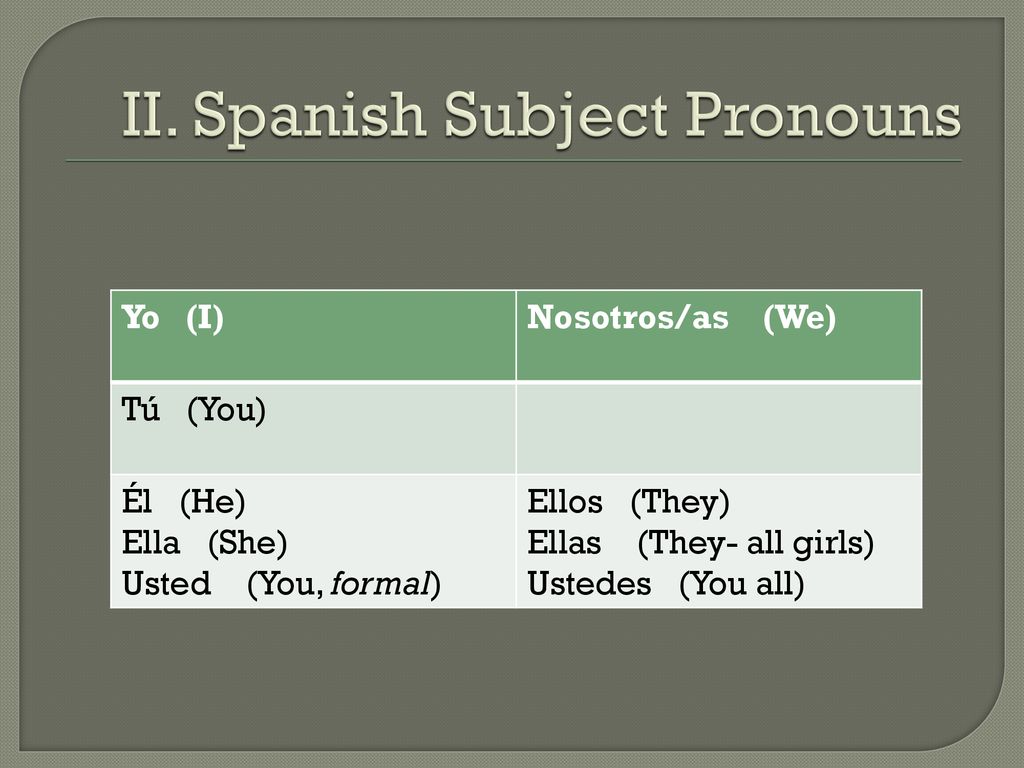The height and width of the screenshot is (768, 1024).
Task: Click the empty cell next to Tú
Action: [x=719, y=428]
